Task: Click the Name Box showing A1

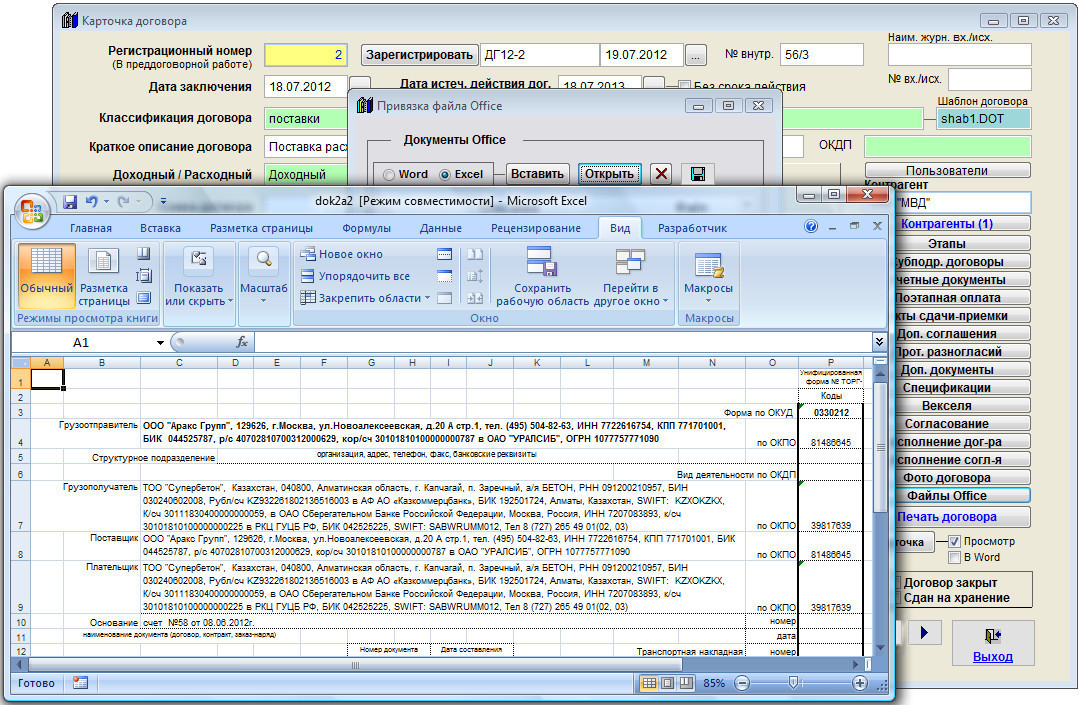Action: pyautogui.click(x=81, y=343)
